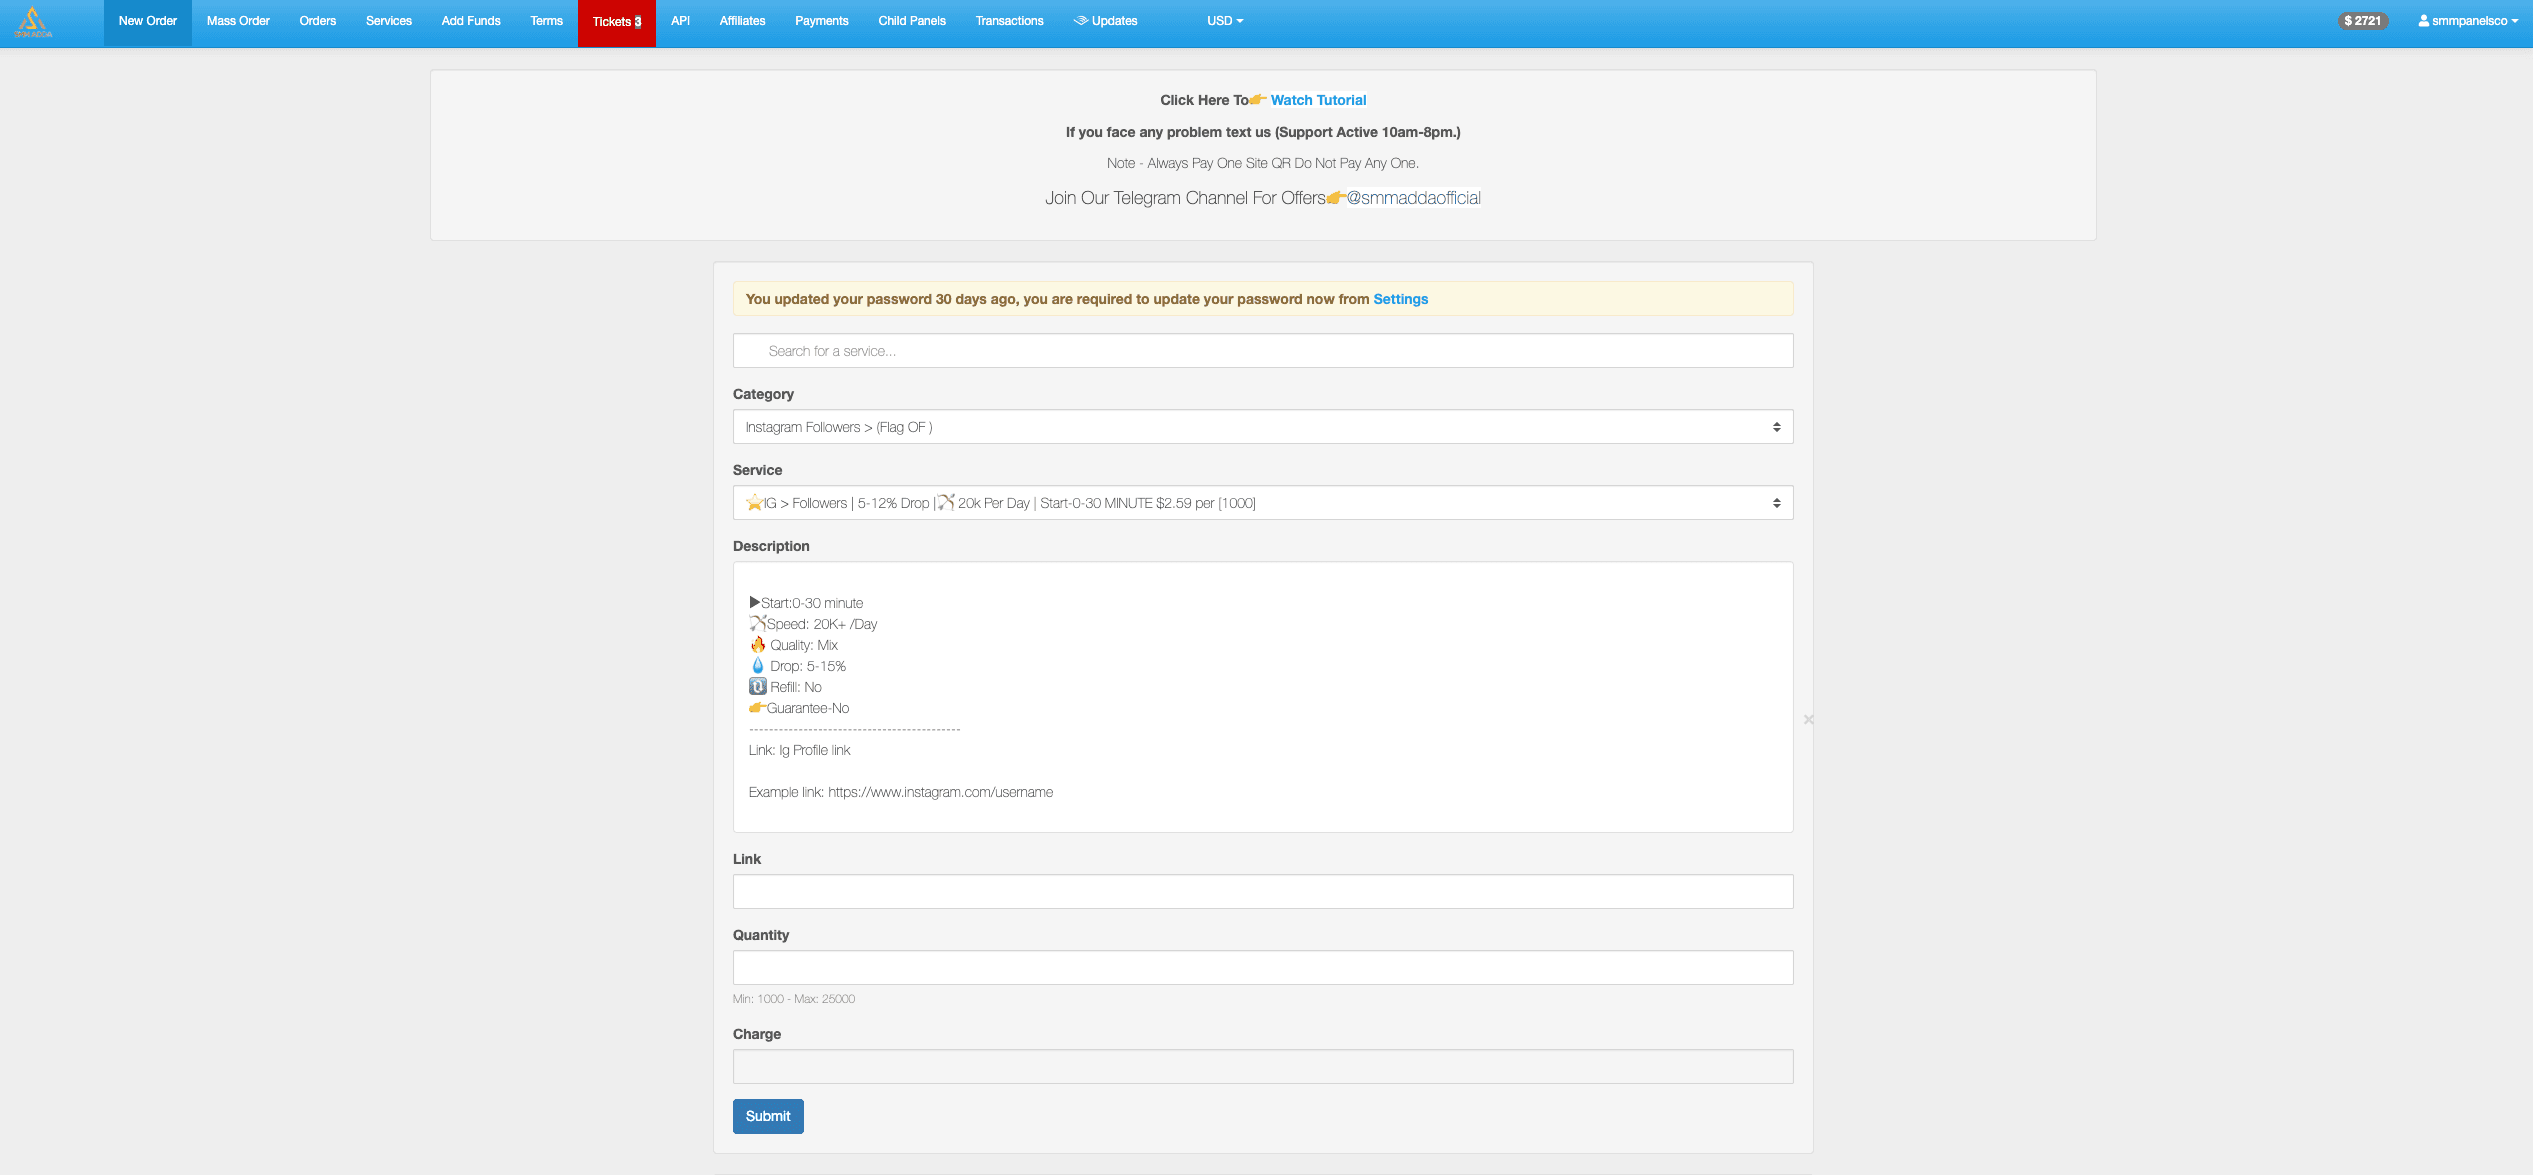The width and height of the screenshot is (2533, 1175).
Task: Follow the Settings link in password warning
Action: (1400, 299)
